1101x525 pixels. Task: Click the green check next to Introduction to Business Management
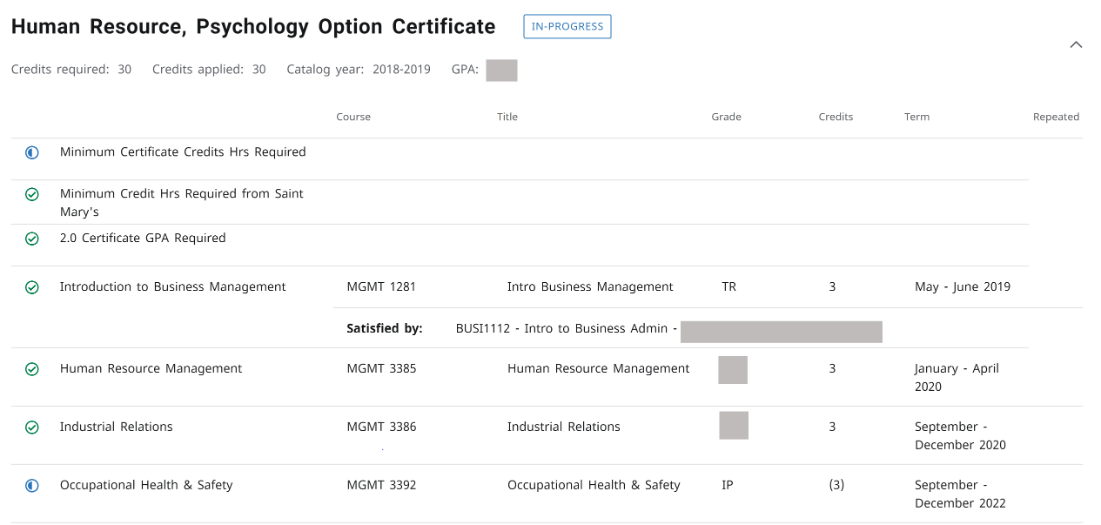click(x=32, y=287)
